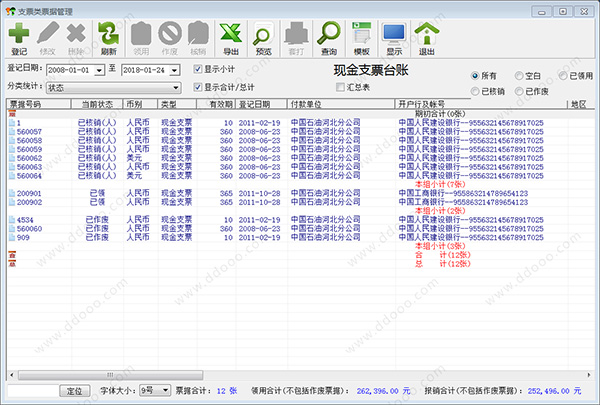Click the 显示 monitor icon
This screenshot has width=600, height=405.
pyautogui.click(x=394, y=34)
